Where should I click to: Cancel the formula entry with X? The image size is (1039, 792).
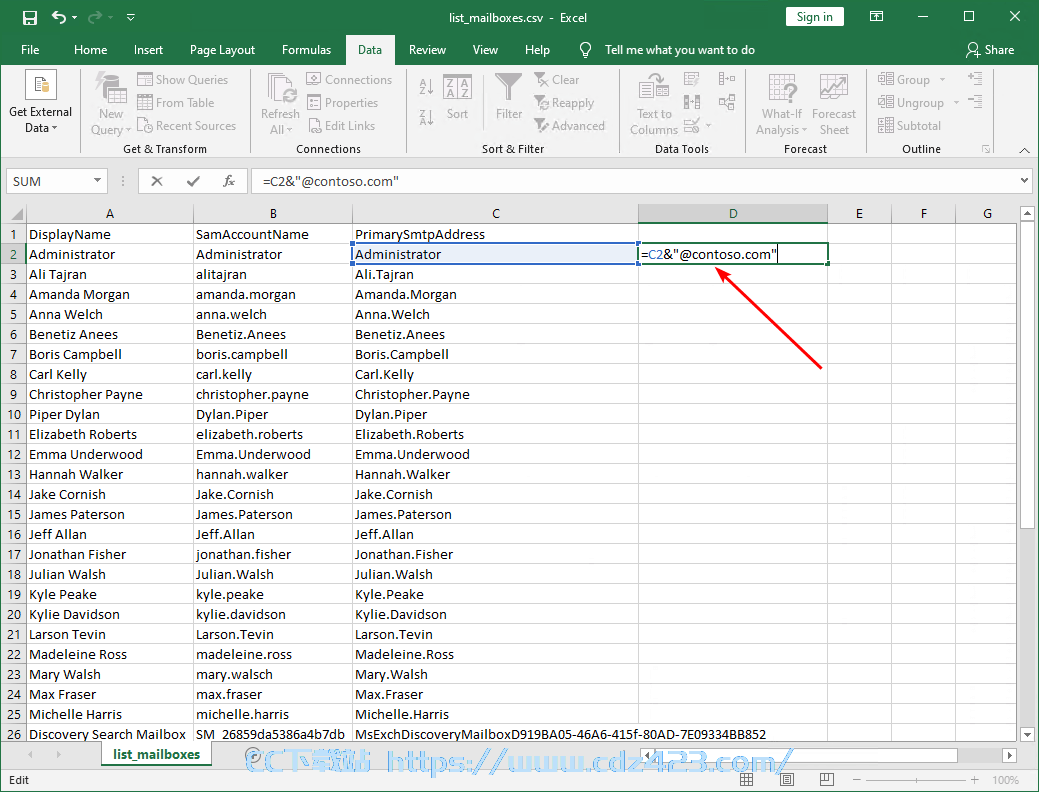pos(157,181)
